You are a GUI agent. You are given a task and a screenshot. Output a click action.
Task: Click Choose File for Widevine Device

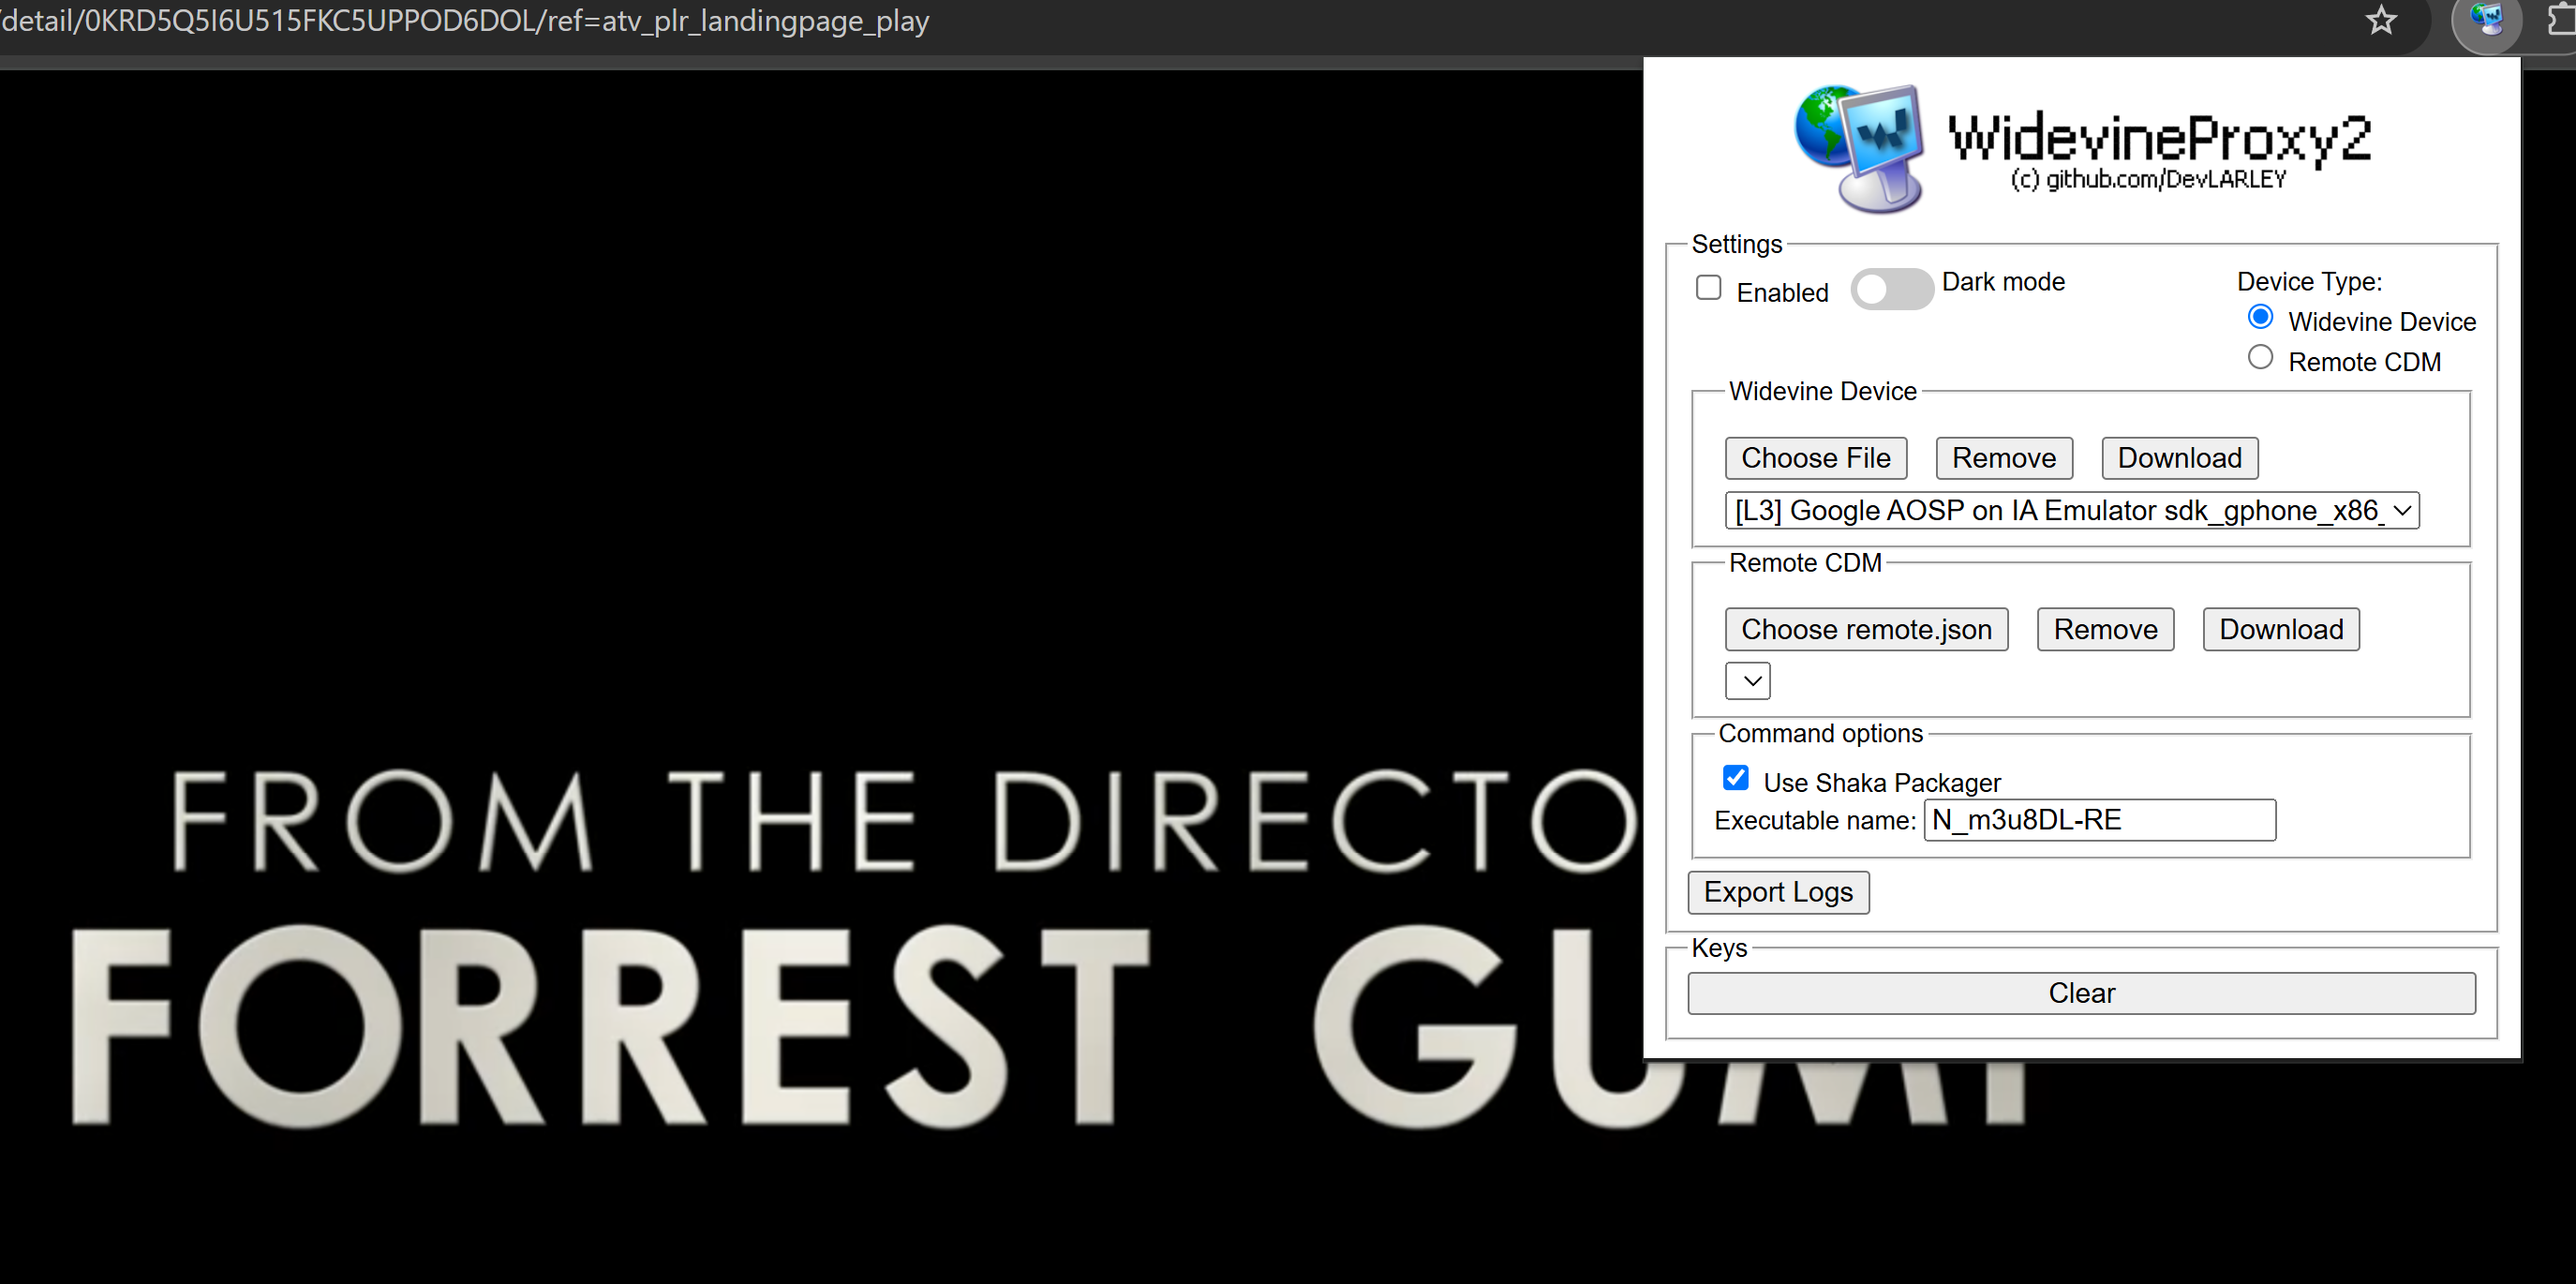pyautogui.click(x=1815, y=458)
